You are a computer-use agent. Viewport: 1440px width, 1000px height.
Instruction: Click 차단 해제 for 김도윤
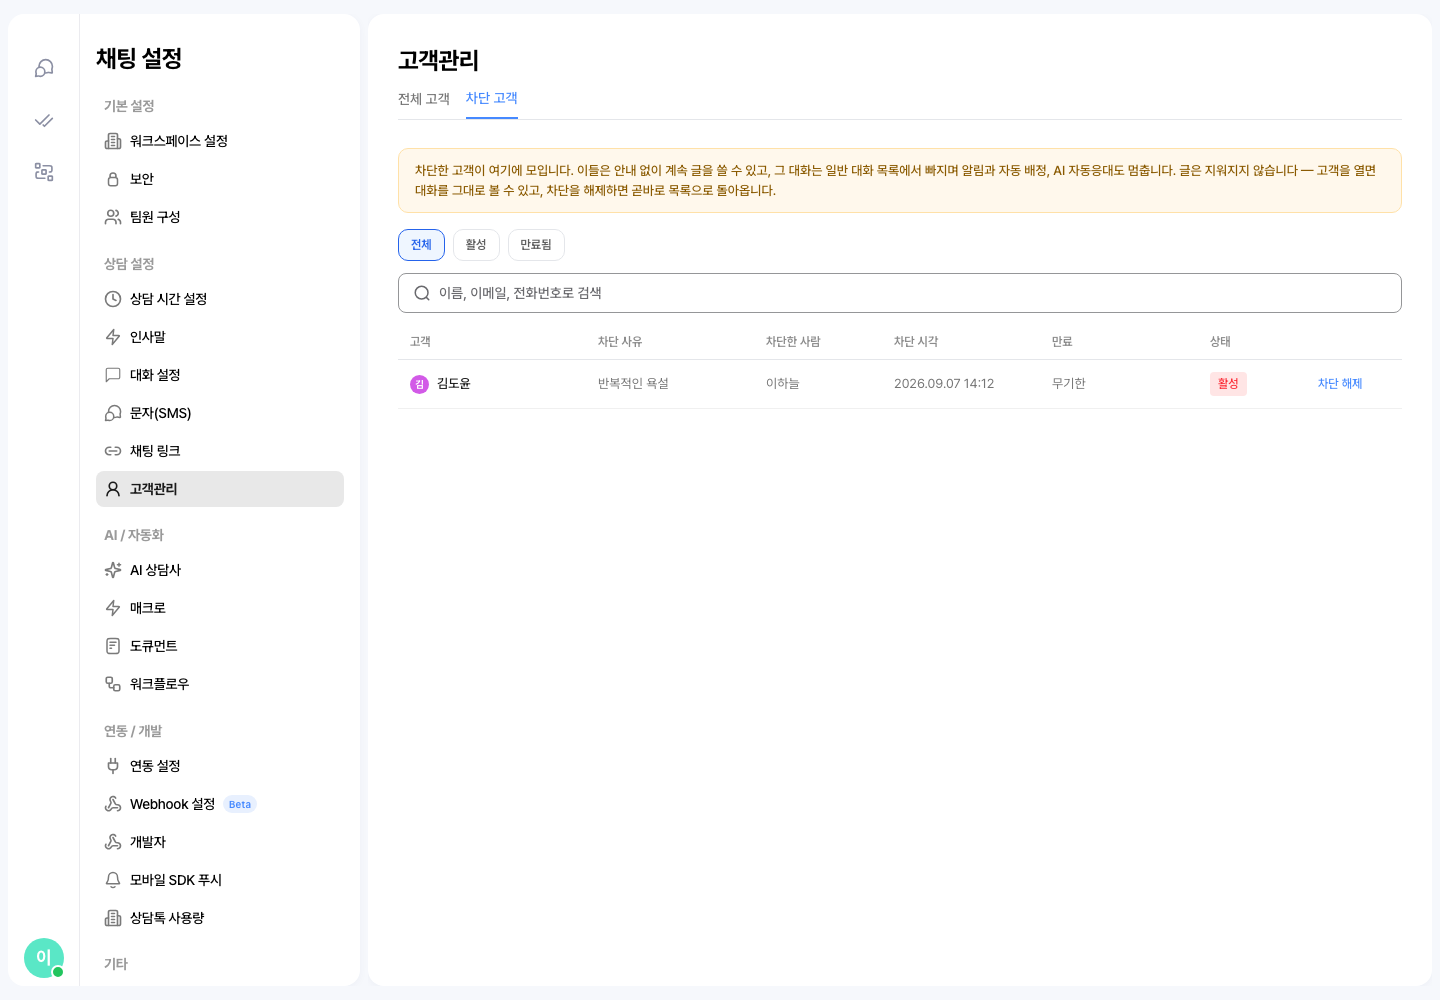click(1340, 384)
